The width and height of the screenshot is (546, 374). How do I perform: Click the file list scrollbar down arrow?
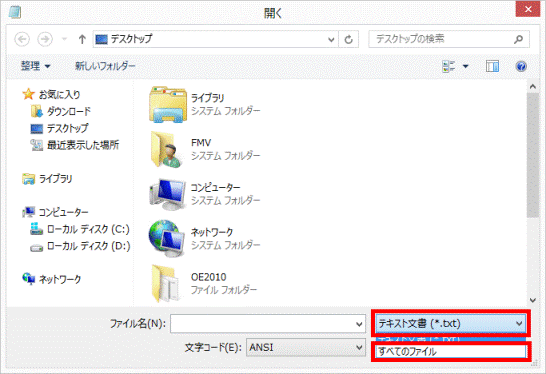click(532, 300)
